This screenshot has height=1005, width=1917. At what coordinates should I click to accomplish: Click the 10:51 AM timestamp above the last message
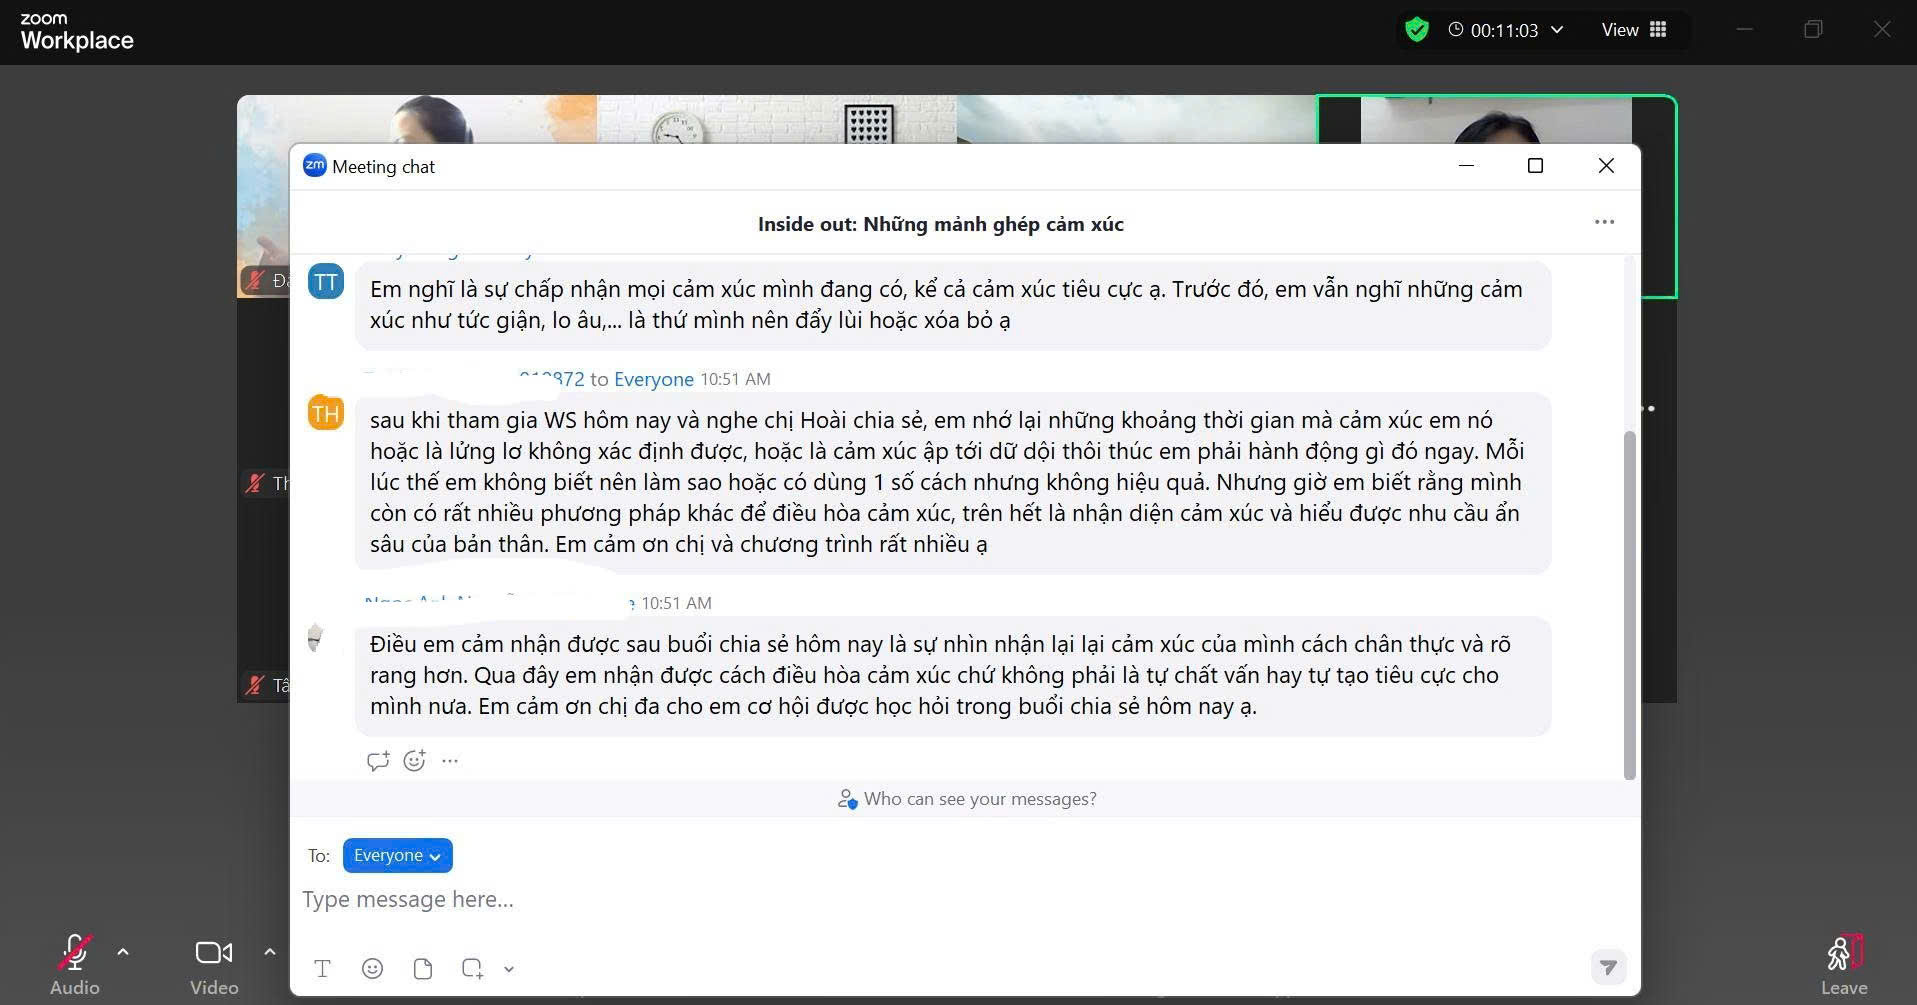676,603
